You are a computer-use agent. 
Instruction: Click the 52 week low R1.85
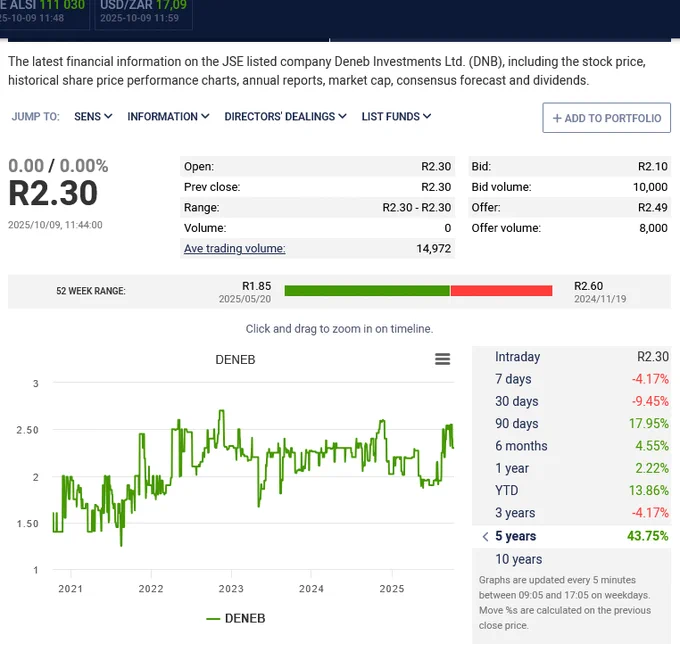[x=256, y=286]
